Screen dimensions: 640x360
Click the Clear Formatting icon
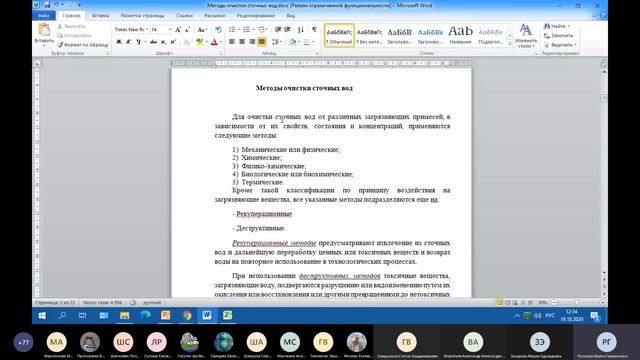tap(218, 30)
